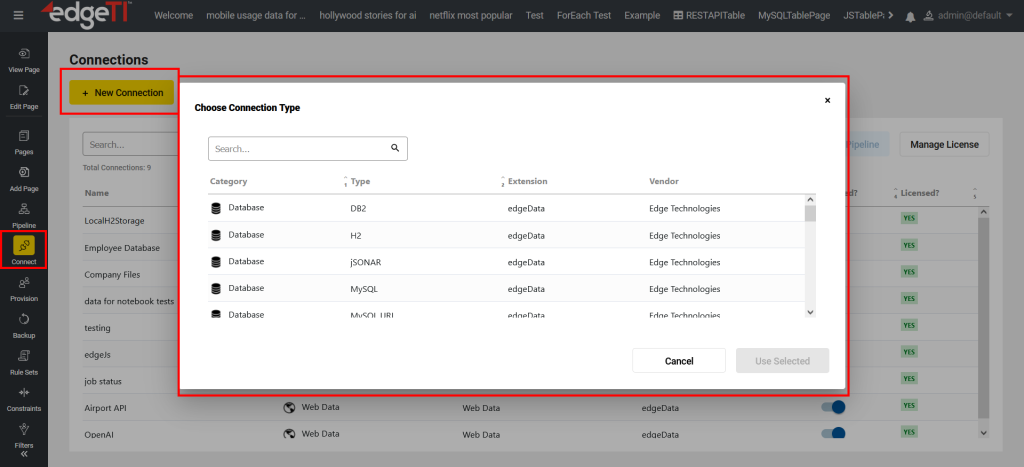1024x467 pixels.
Task: Click the Cancel button
Action: pos(679,361)
